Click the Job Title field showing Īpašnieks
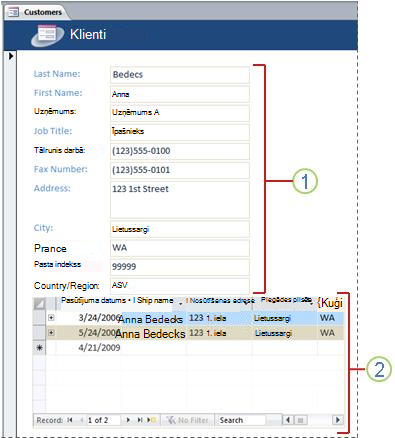The height and width of the screenshot is (438, 395). tap(180, 132)
